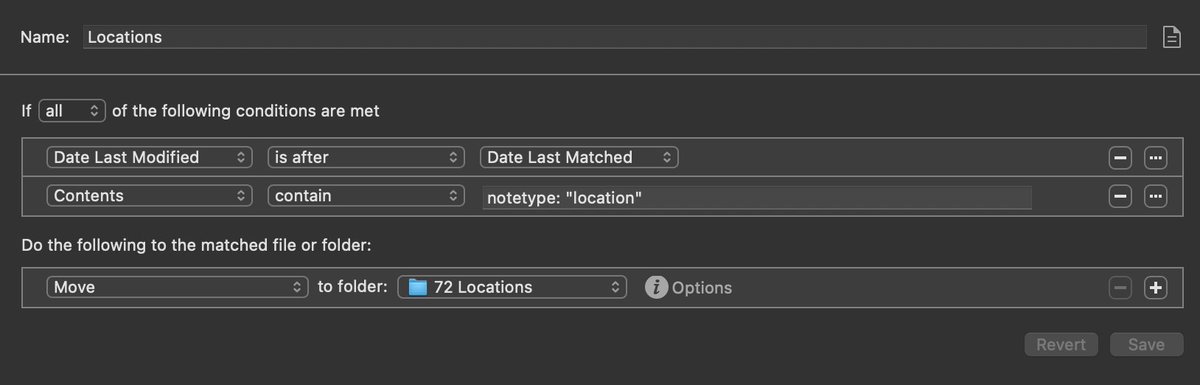Open the all/any conditions dropdown
The height and width of the screenshot is (385, 1200).
tap(71, 111)
